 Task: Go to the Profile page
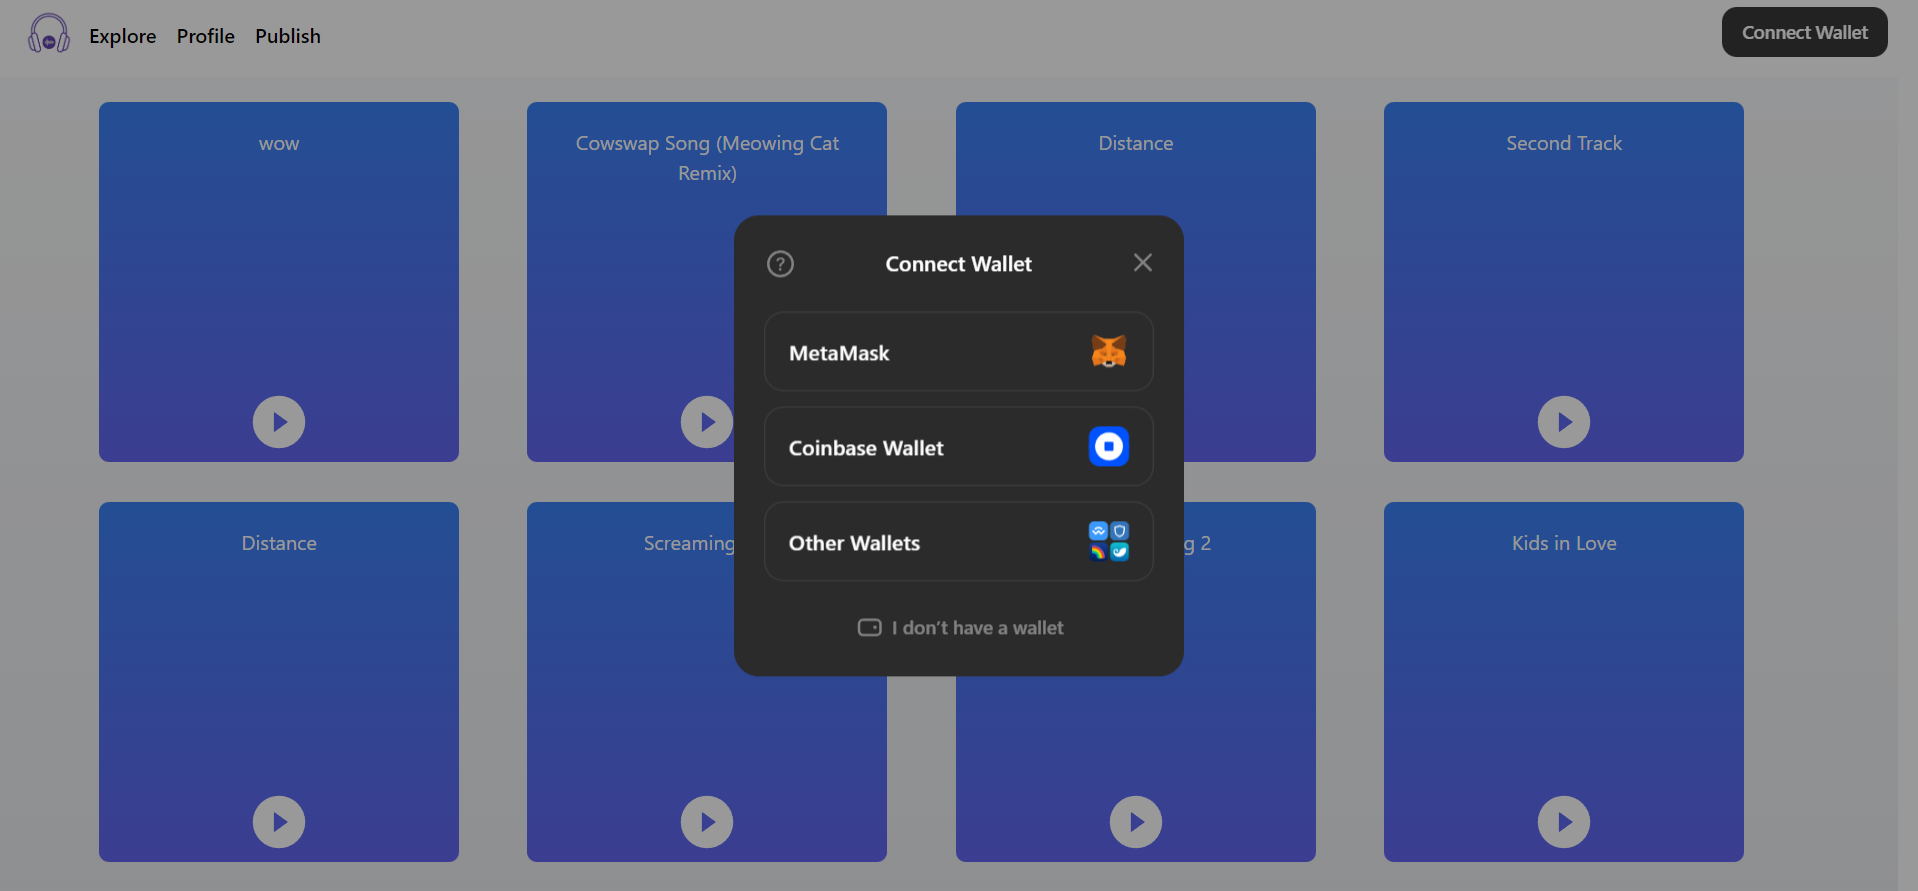click(205, 36)
